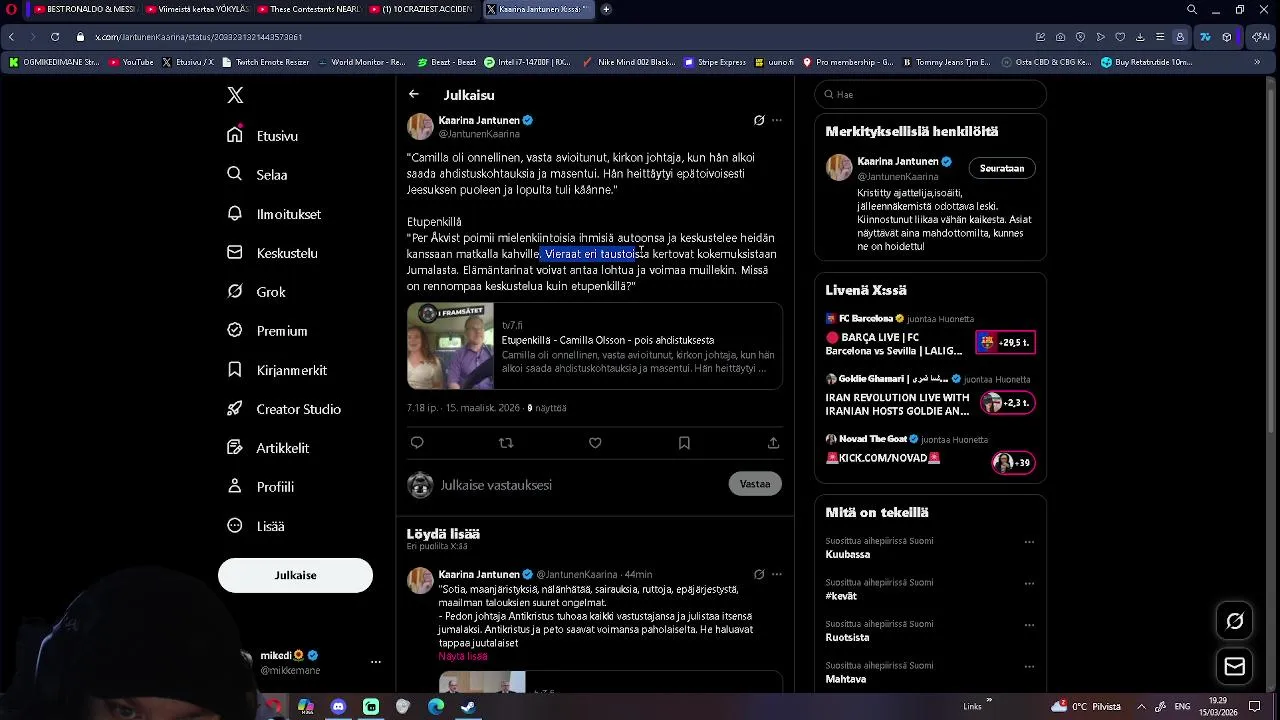Go back with the Julkaisu arrow
Screen dimensions: 1280x720
[414, 94]
